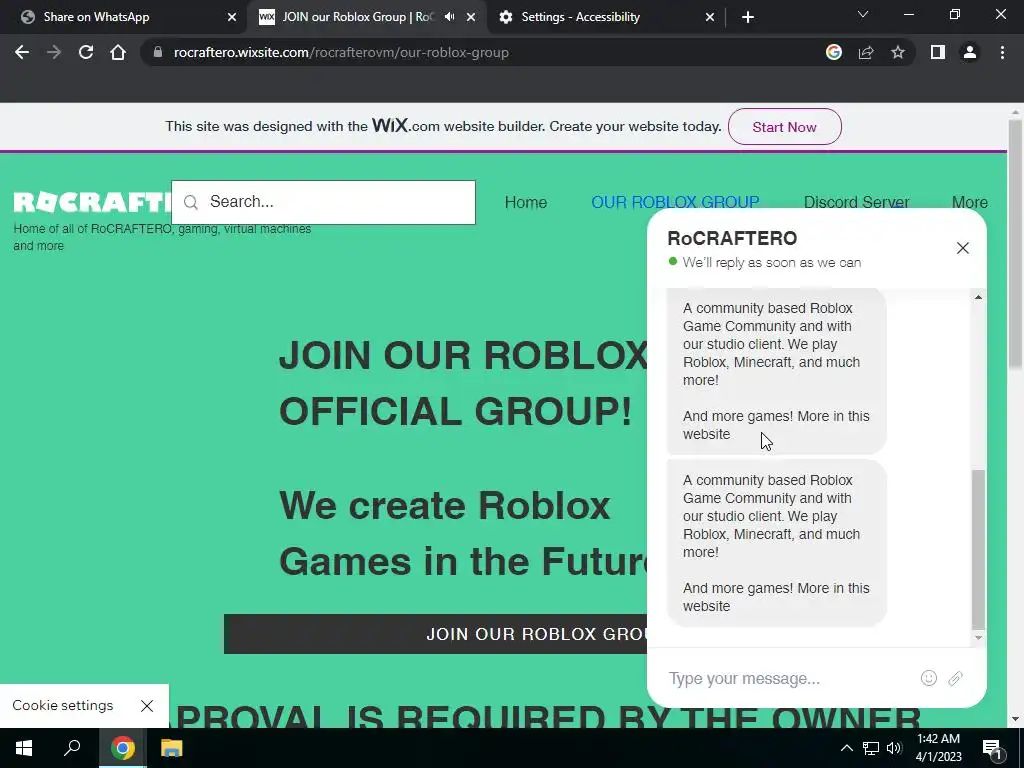Mute the tab via the speaker icon
Image resolution: width=1024 pixels, height=768 pixels.
(449, 17)
